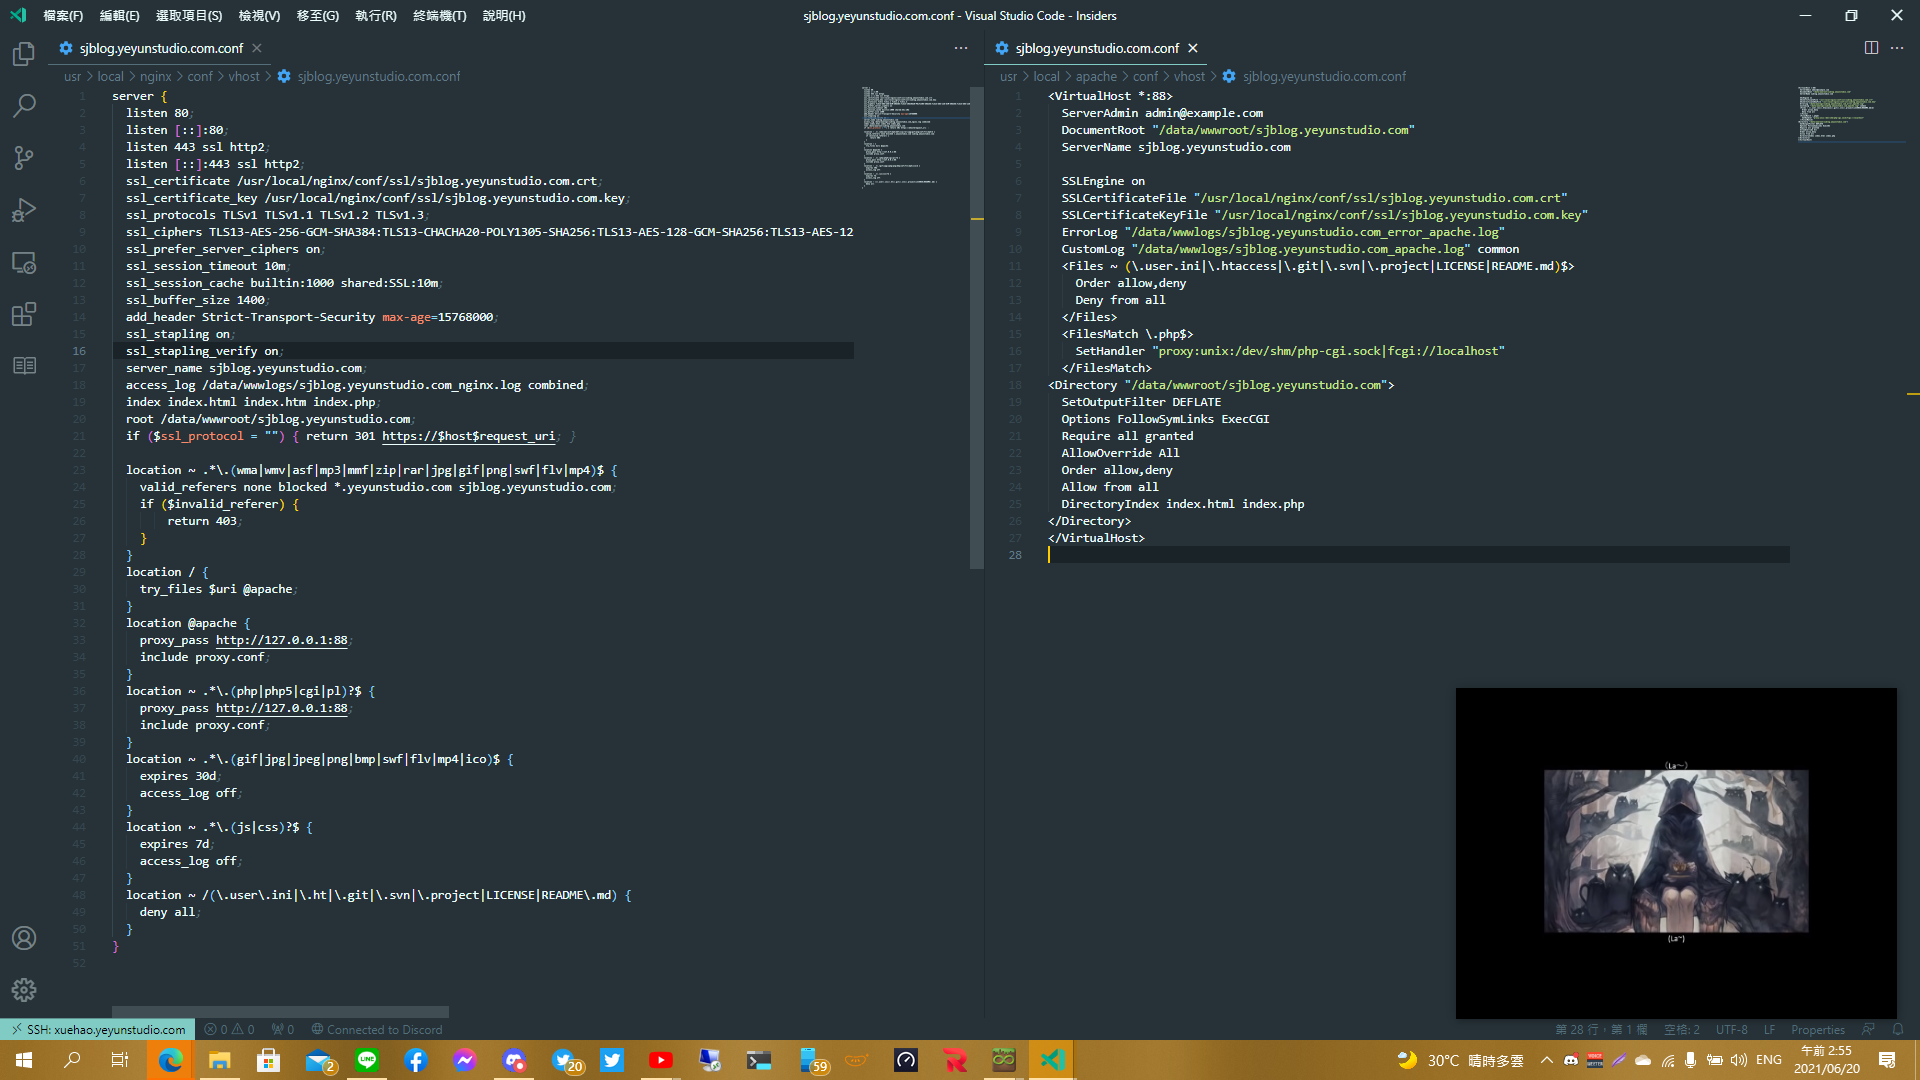
Task: Show hidden system tray icons chevron
Action: tap(1546, 1060)
